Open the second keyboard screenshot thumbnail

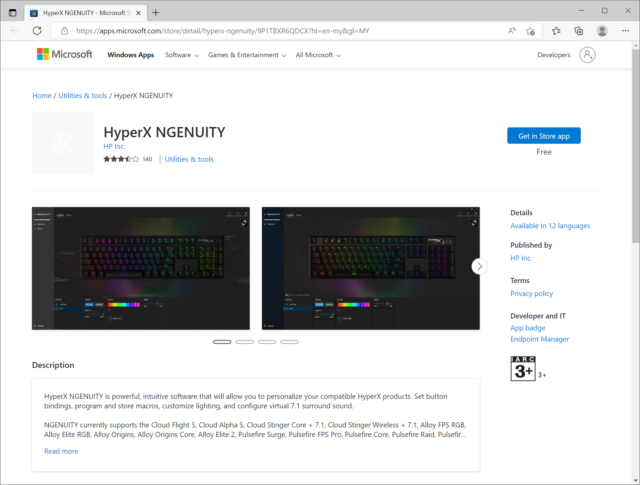click(x=371, y=268)
